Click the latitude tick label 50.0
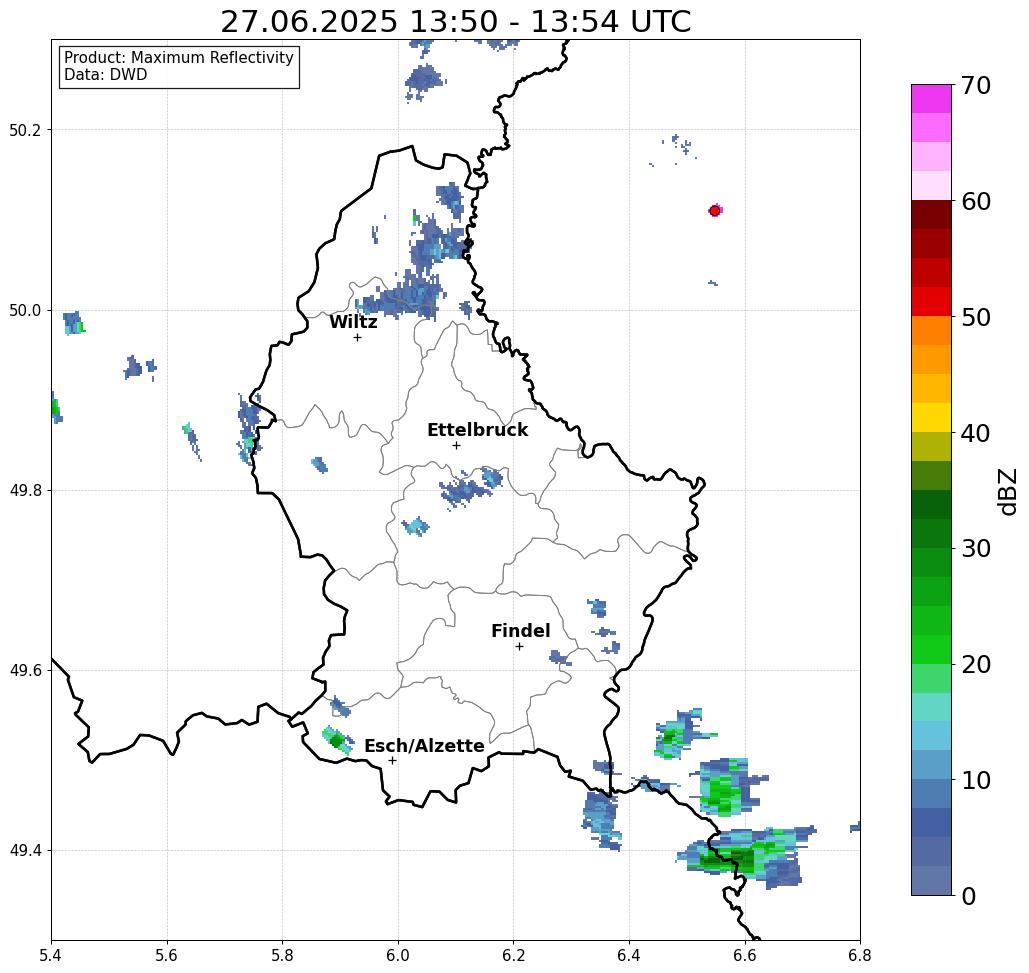1029x973 pixels. (24, 310)
